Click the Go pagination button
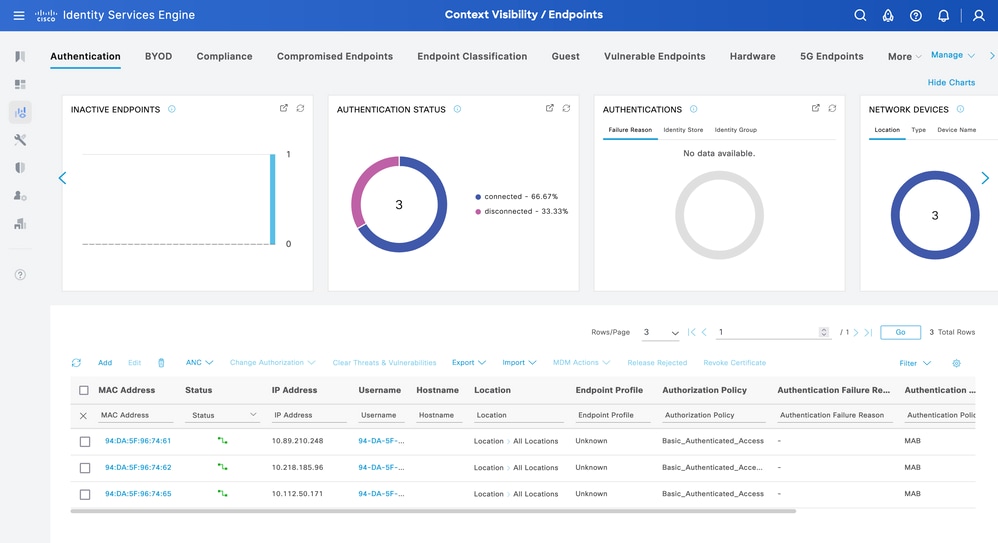The image size is (998, 543). tap(901, 332)
